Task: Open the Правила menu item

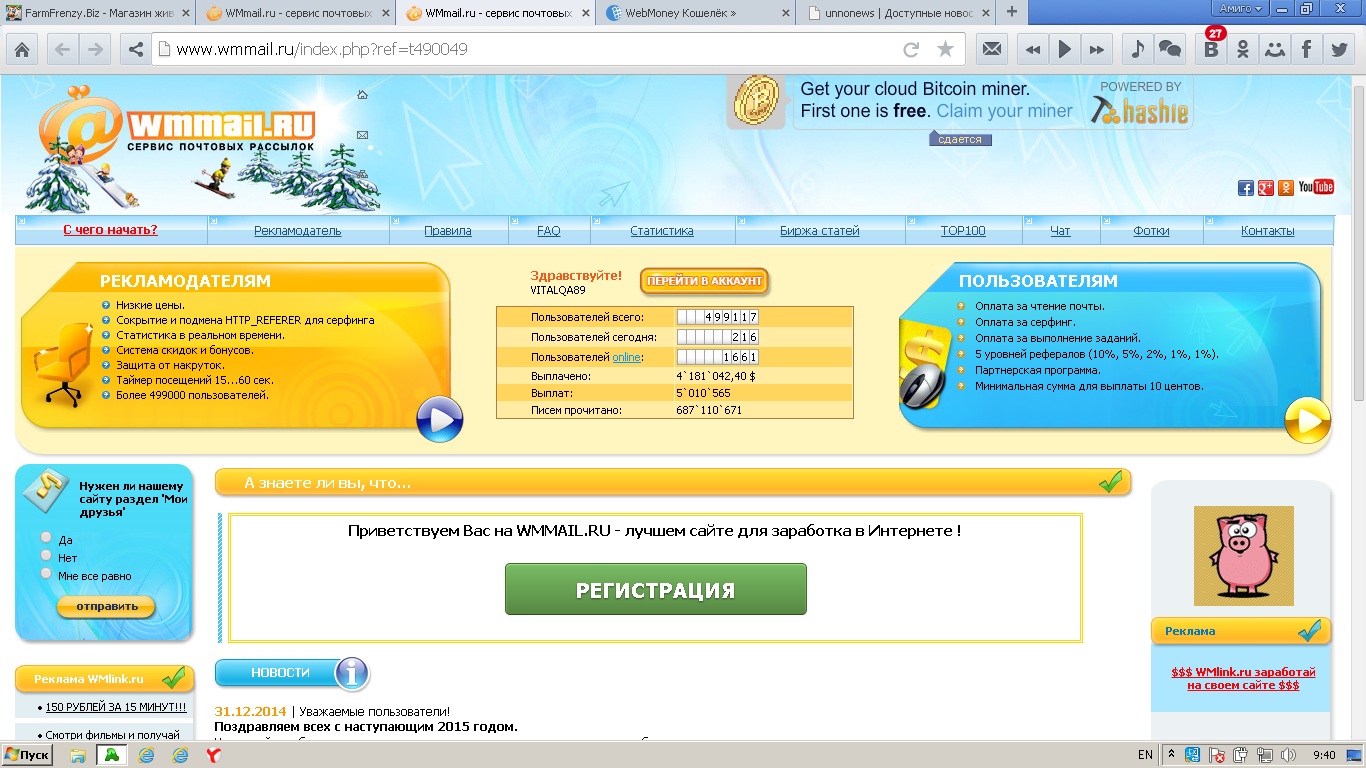Action: [447, 231]
